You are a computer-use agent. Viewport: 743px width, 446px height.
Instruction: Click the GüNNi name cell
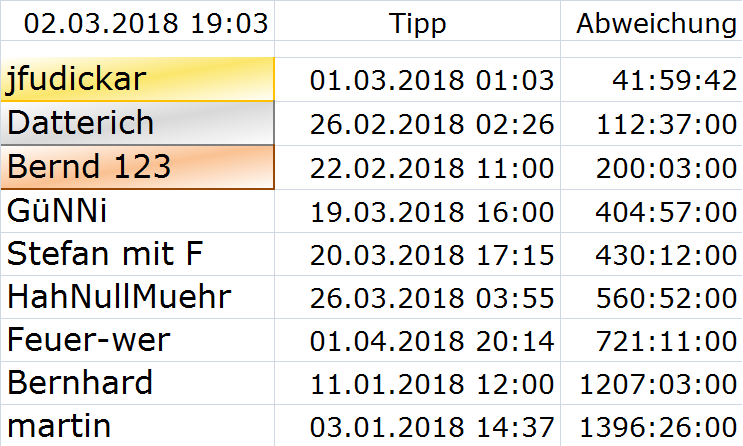tap(137, 211)
